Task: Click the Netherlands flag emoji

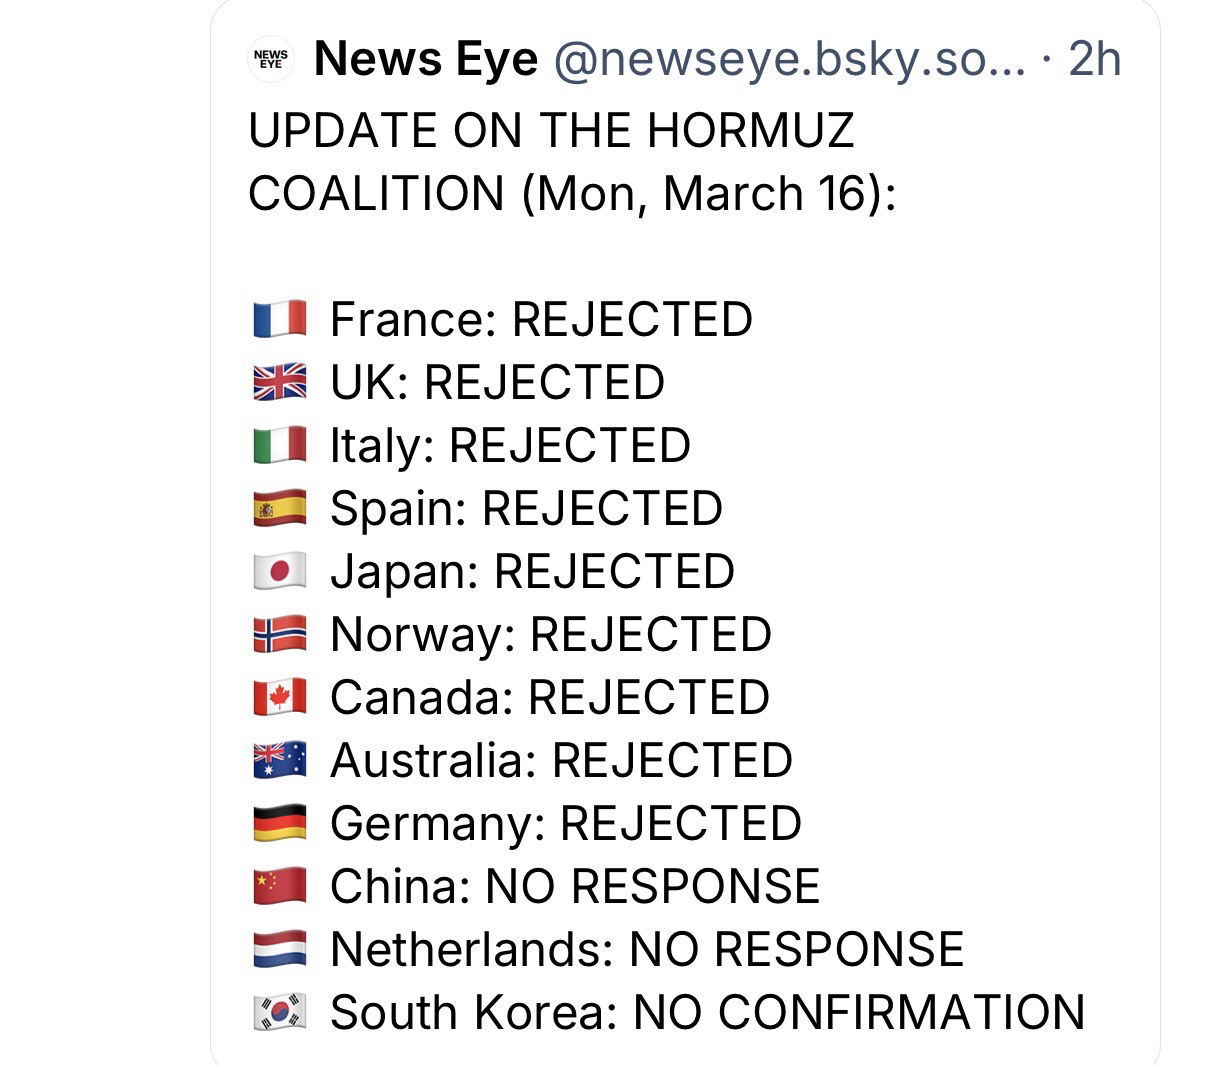Action: tap(280, 949)
